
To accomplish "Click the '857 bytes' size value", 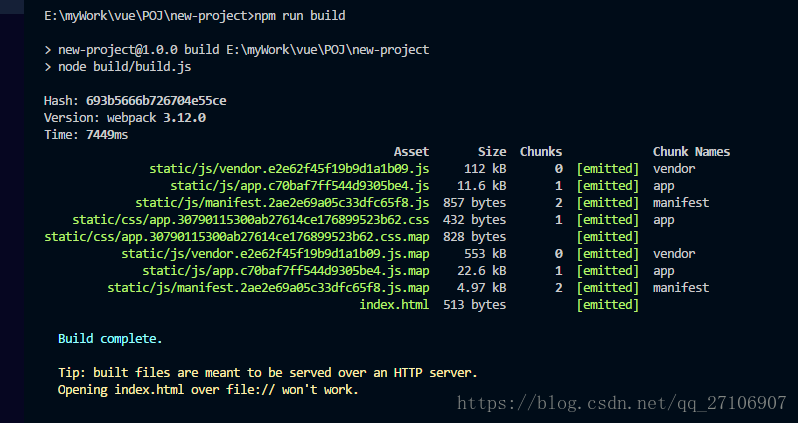I will [475, 203].
